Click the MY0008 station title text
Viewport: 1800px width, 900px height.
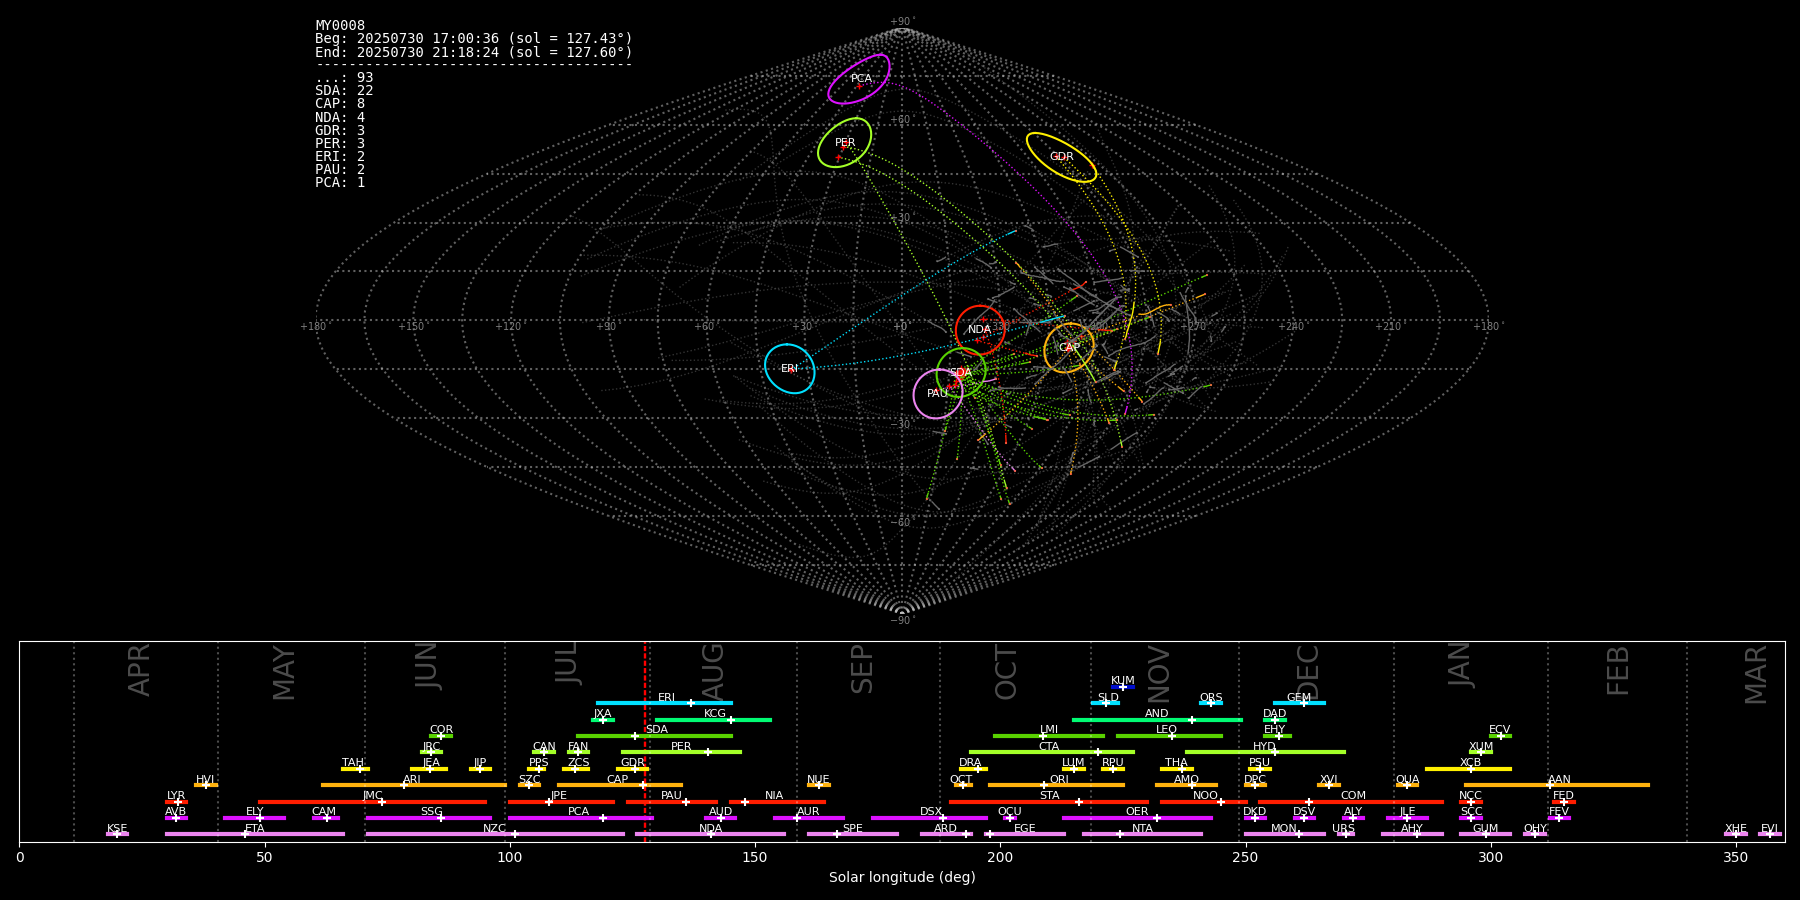[x=340, y=26]
